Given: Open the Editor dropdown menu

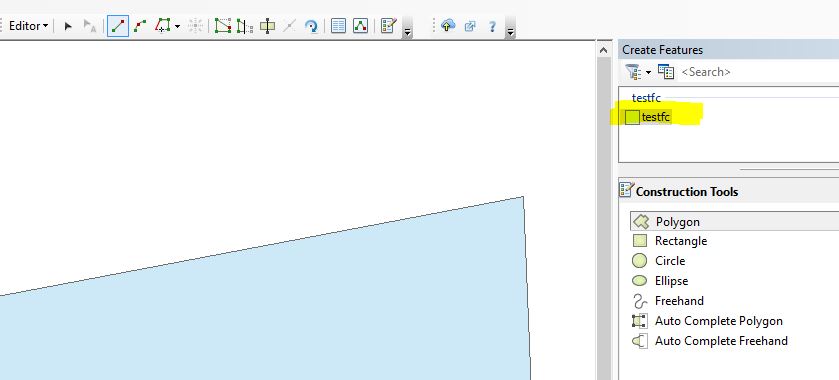Looking at the screenshot, I should (x=28, y=26).
